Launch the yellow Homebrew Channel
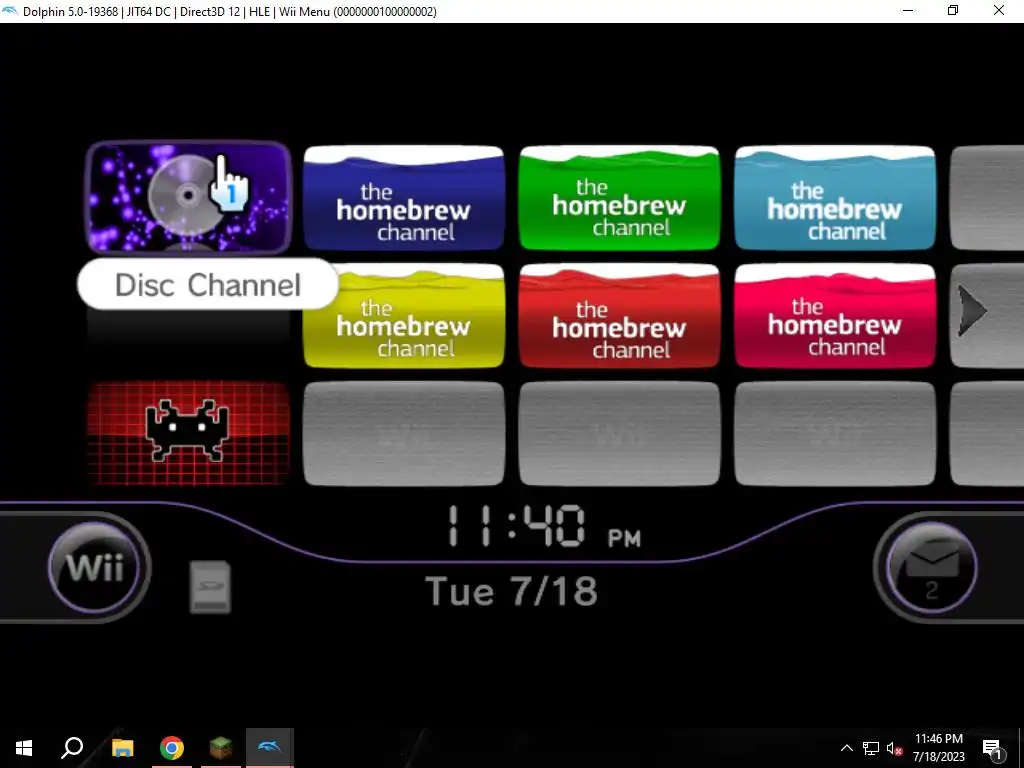 click(404, 316)
